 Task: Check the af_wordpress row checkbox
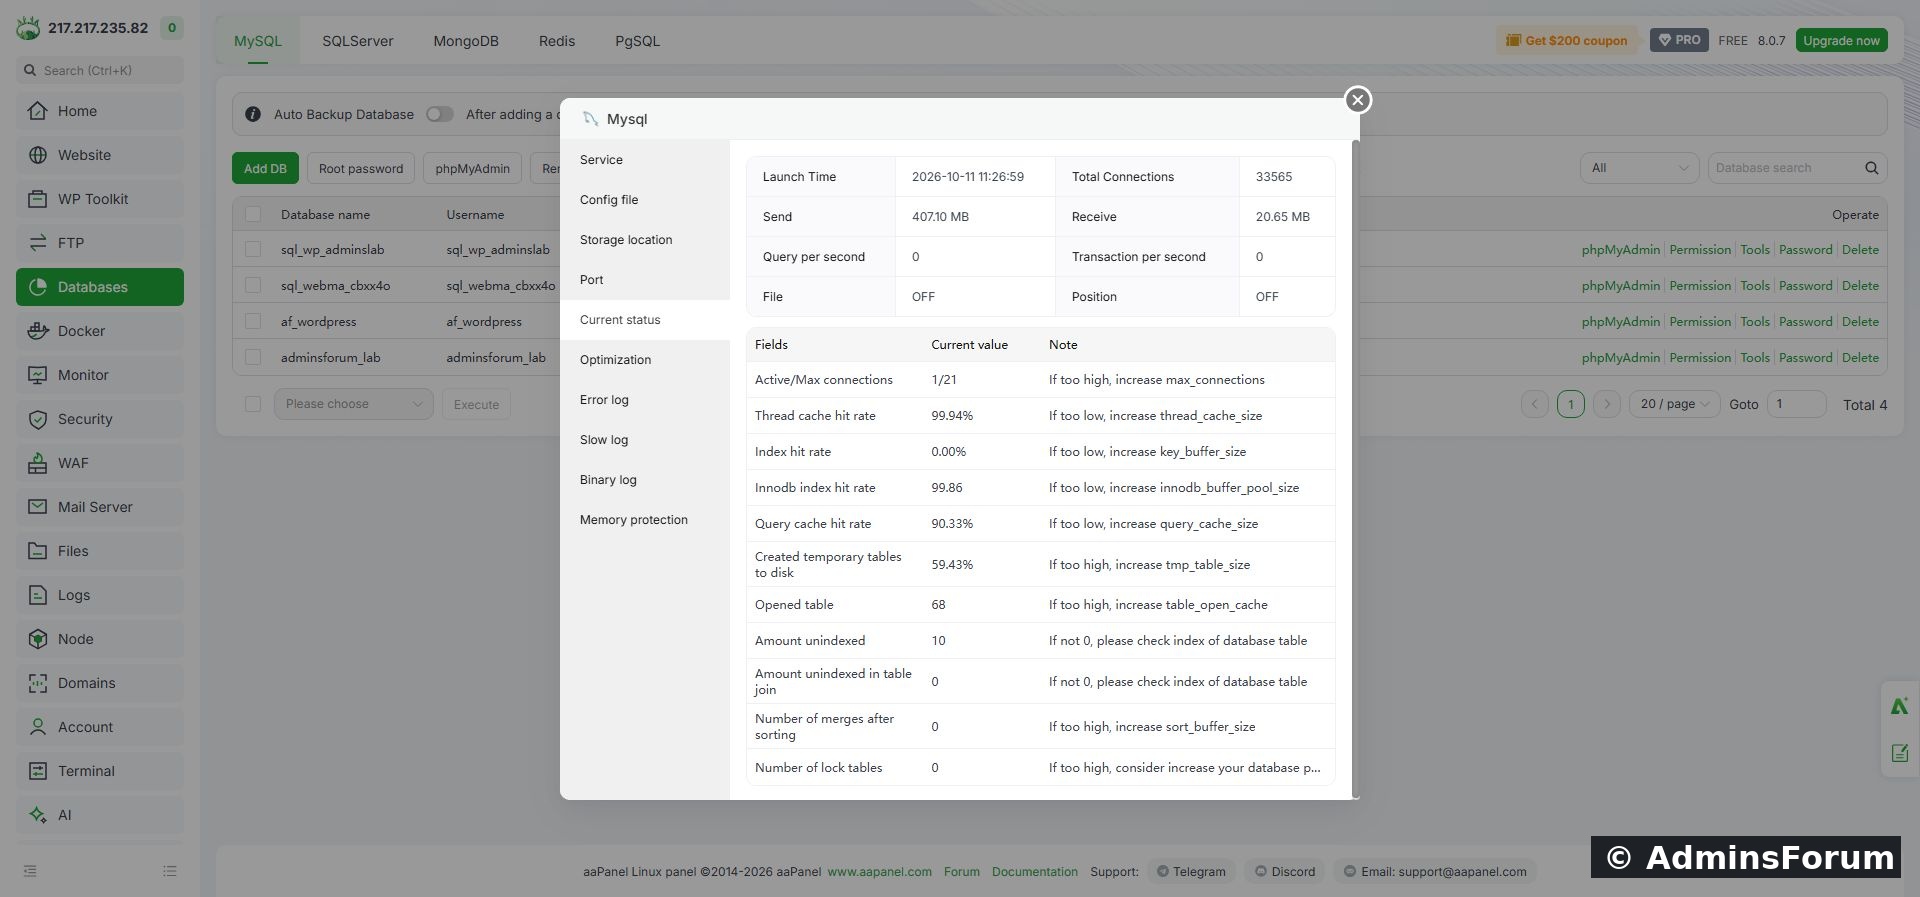point(253,322)
